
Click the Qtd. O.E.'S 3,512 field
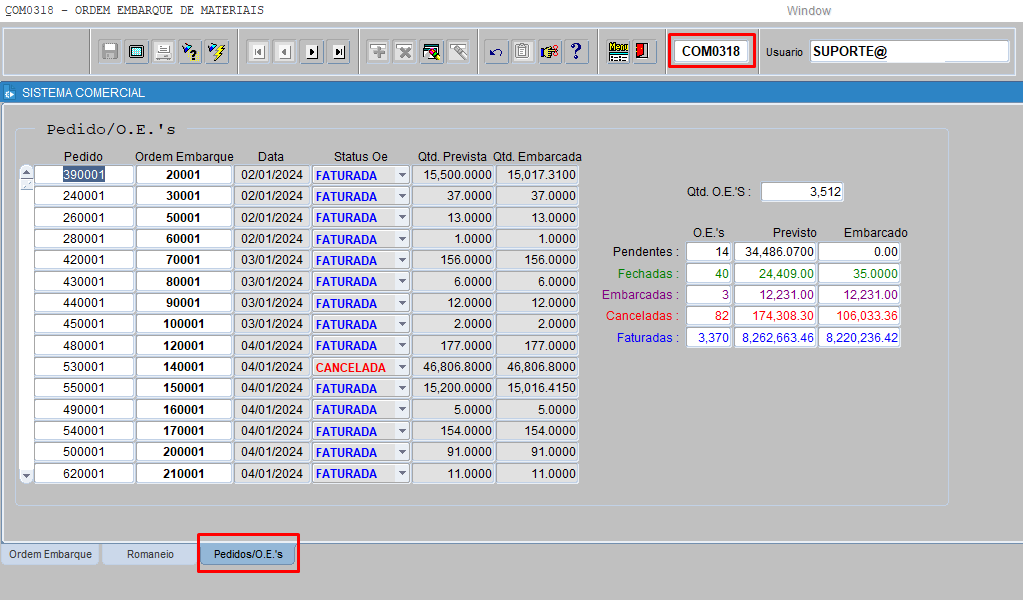802,192
